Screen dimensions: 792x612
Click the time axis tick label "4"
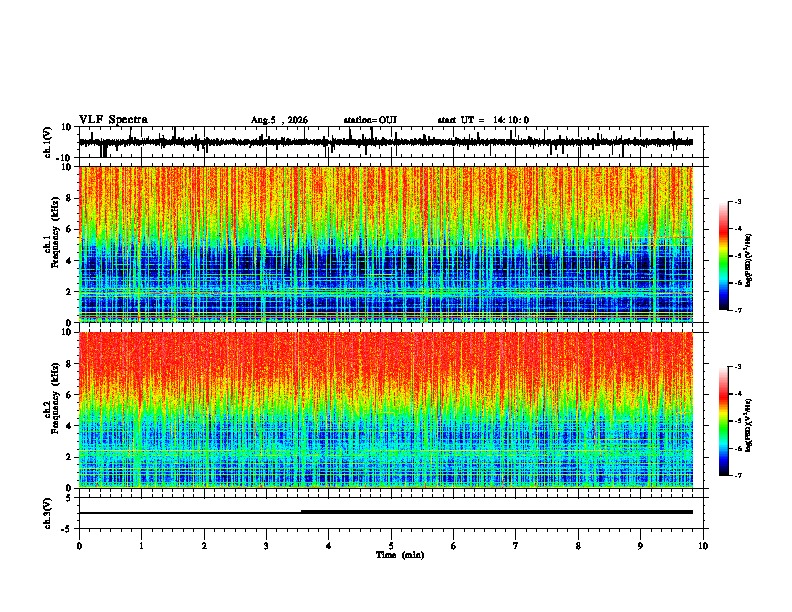pyautogui.click(x=329, y=546)
